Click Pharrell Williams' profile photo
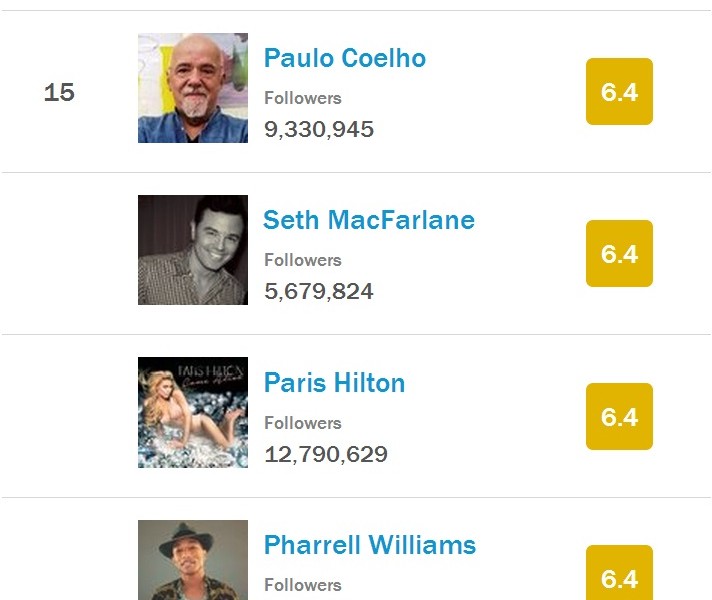The image size is (712, 600). [x=193, y=560]
